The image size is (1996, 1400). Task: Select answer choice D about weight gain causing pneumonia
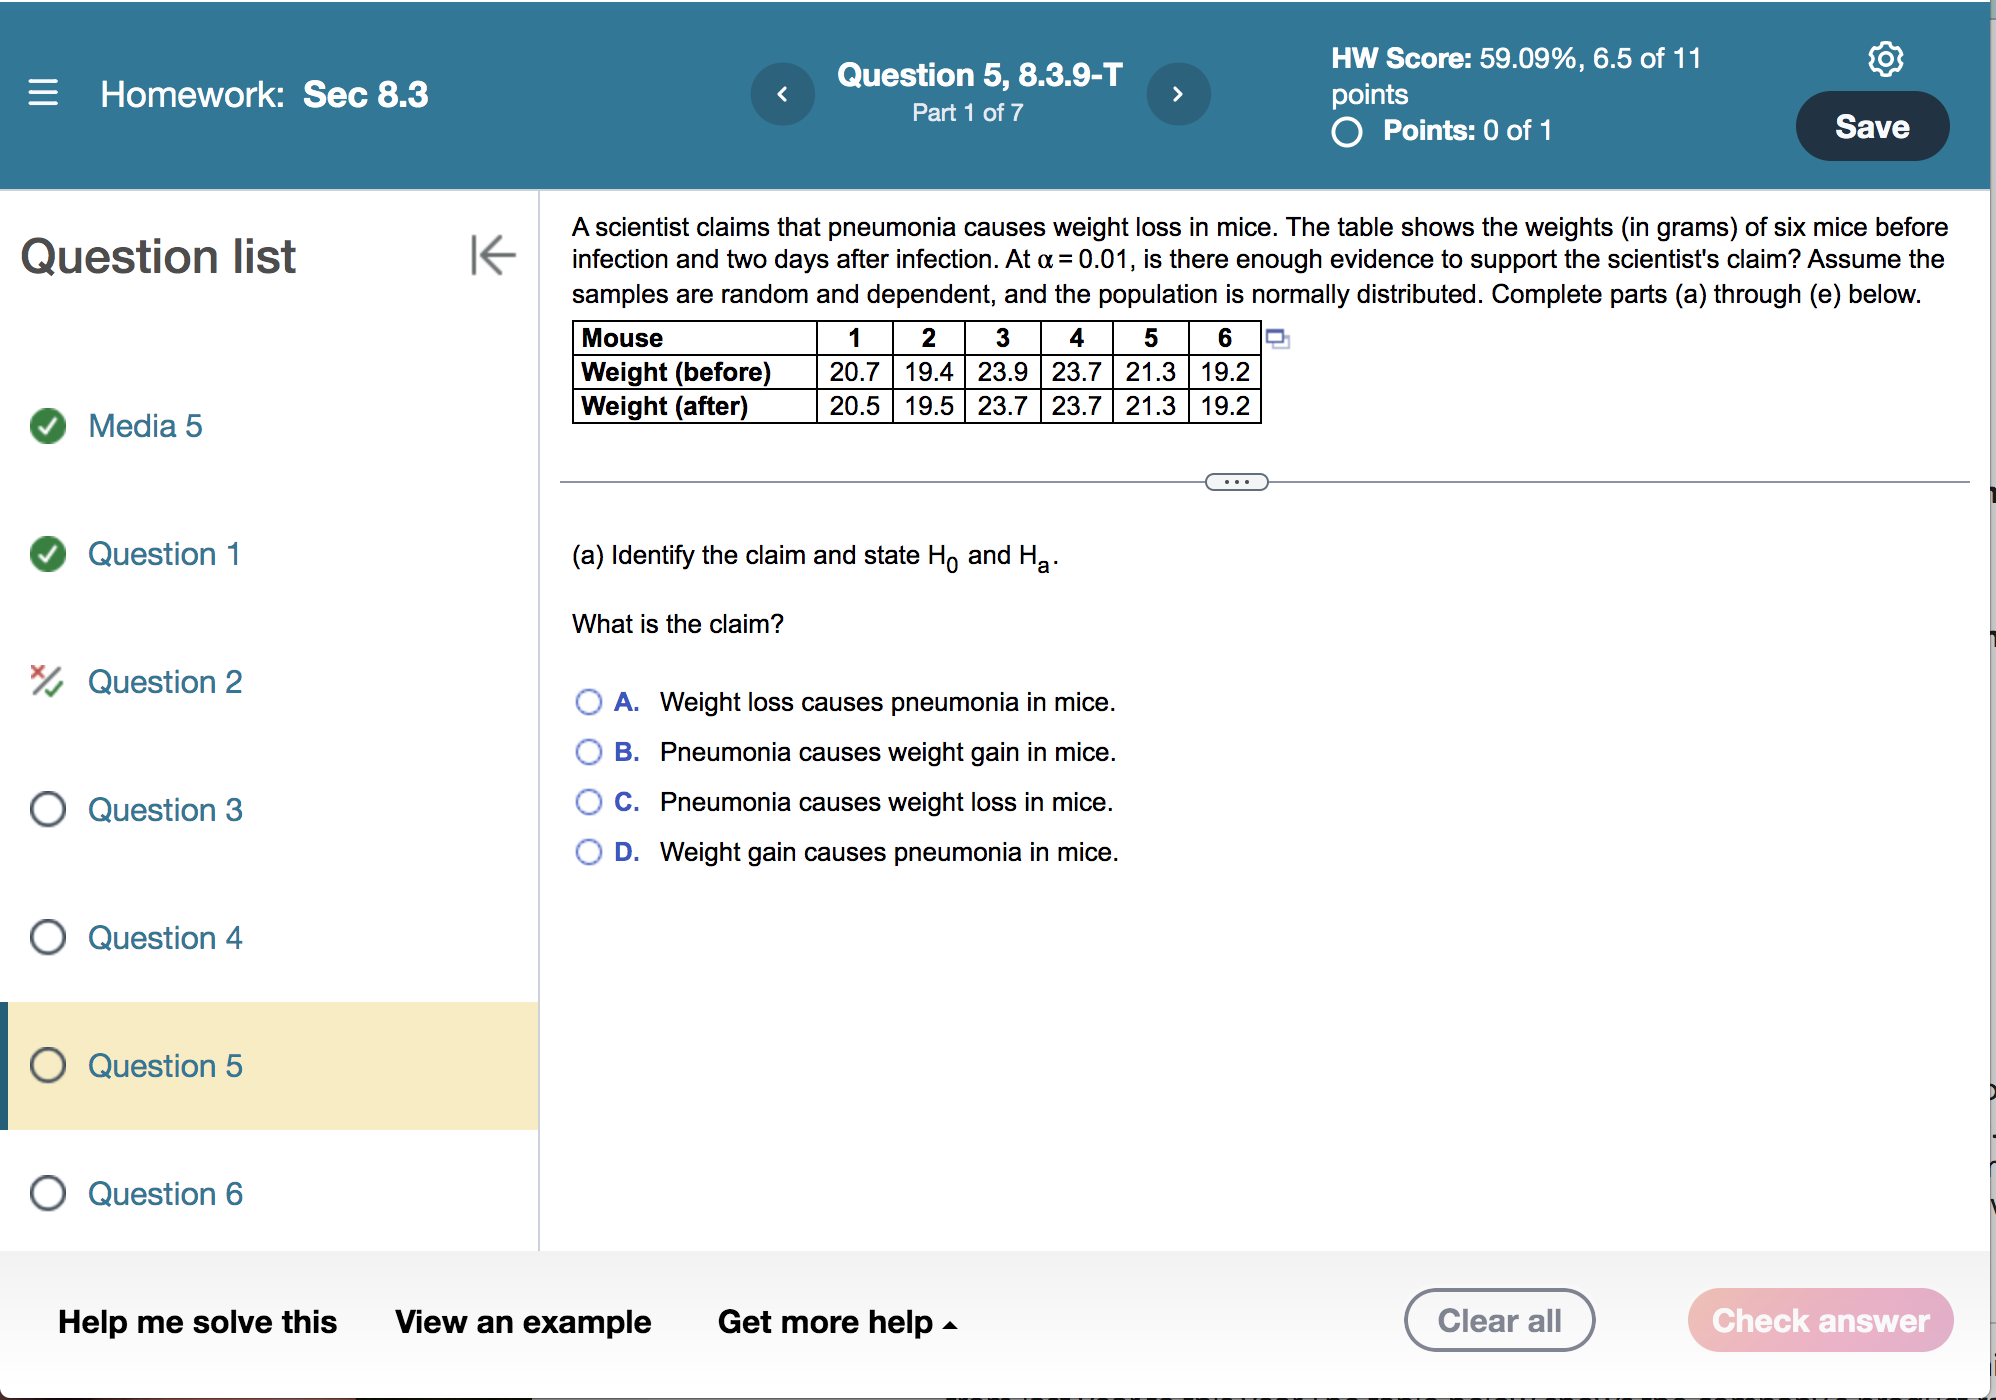click(588, 851)
